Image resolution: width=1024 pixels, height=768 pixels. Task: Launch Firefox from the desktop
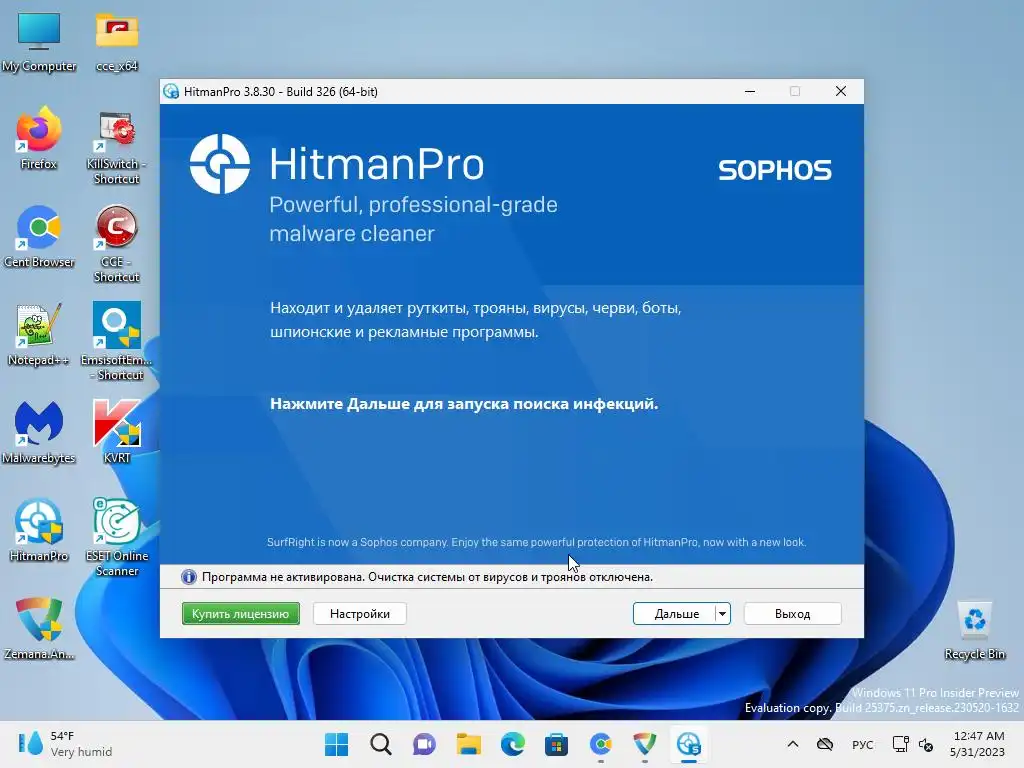(x=39, y=138)
